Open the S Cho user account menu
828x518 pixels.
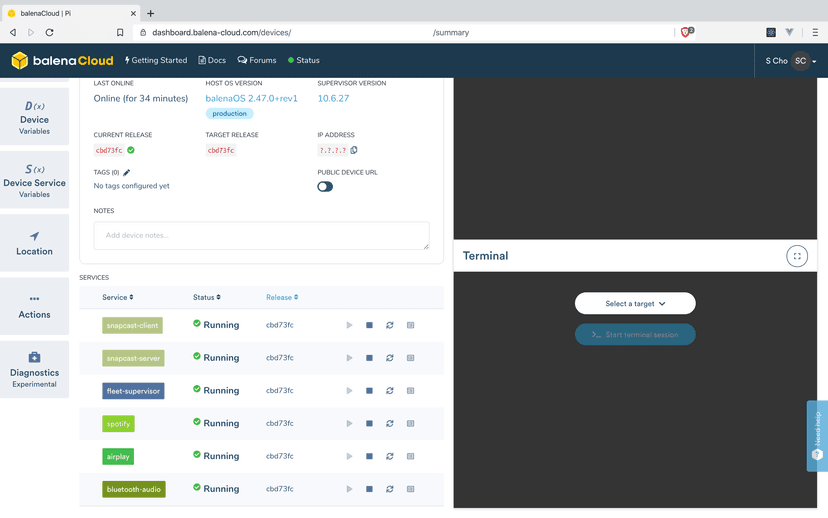[x=790, y=61]
